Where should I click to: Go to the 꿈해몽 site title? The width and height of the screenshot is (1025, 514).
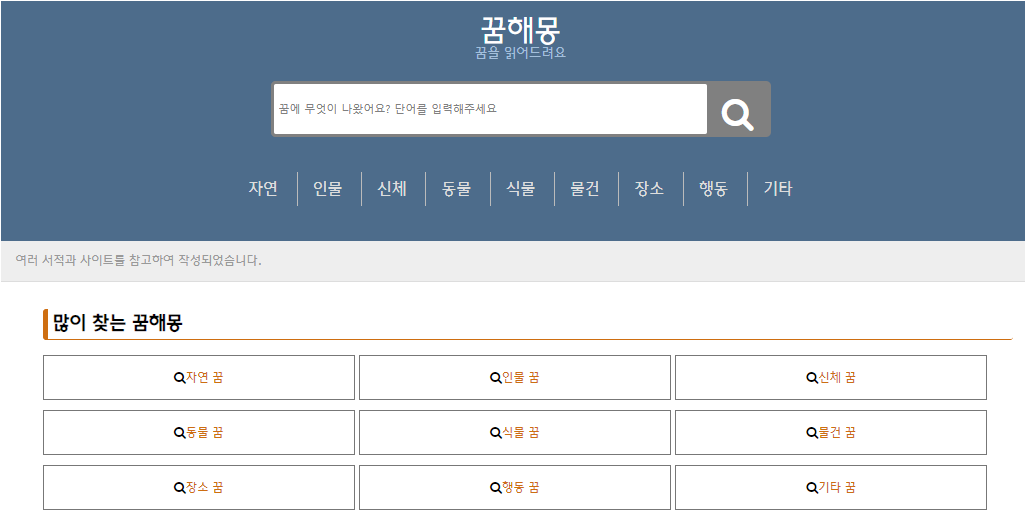click(x=520, y=29)
